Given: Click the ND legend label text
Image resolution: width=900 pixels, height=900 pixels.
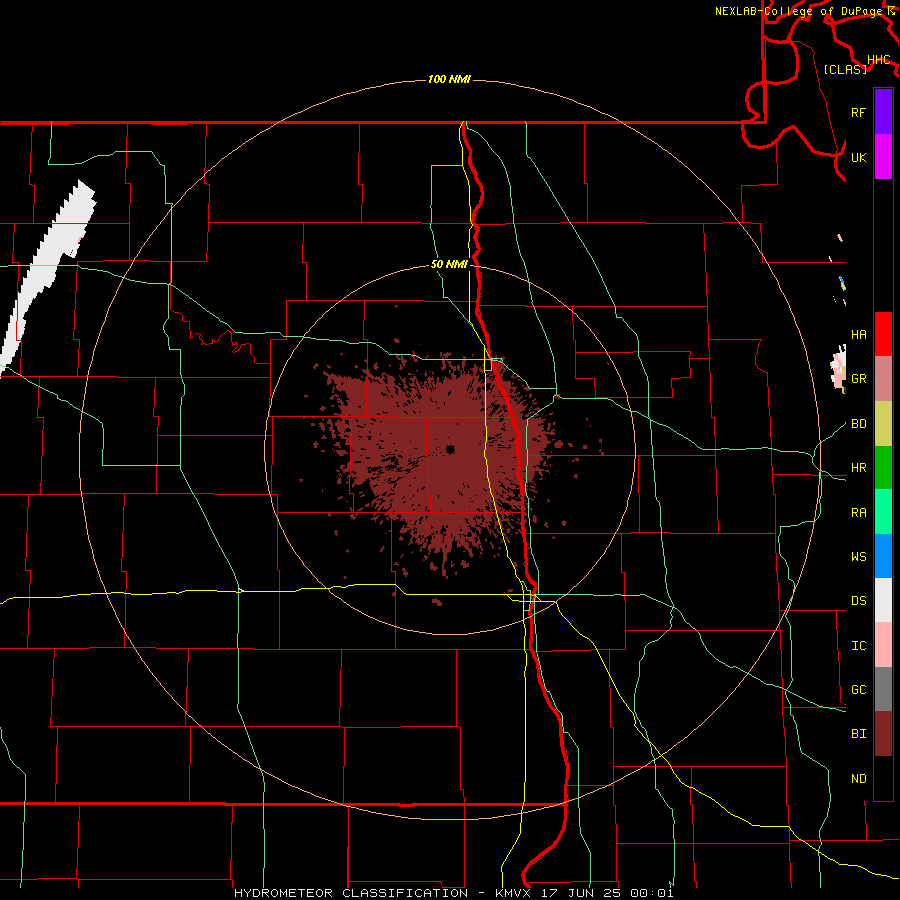Looking at the screenshot, I should 859,778.
